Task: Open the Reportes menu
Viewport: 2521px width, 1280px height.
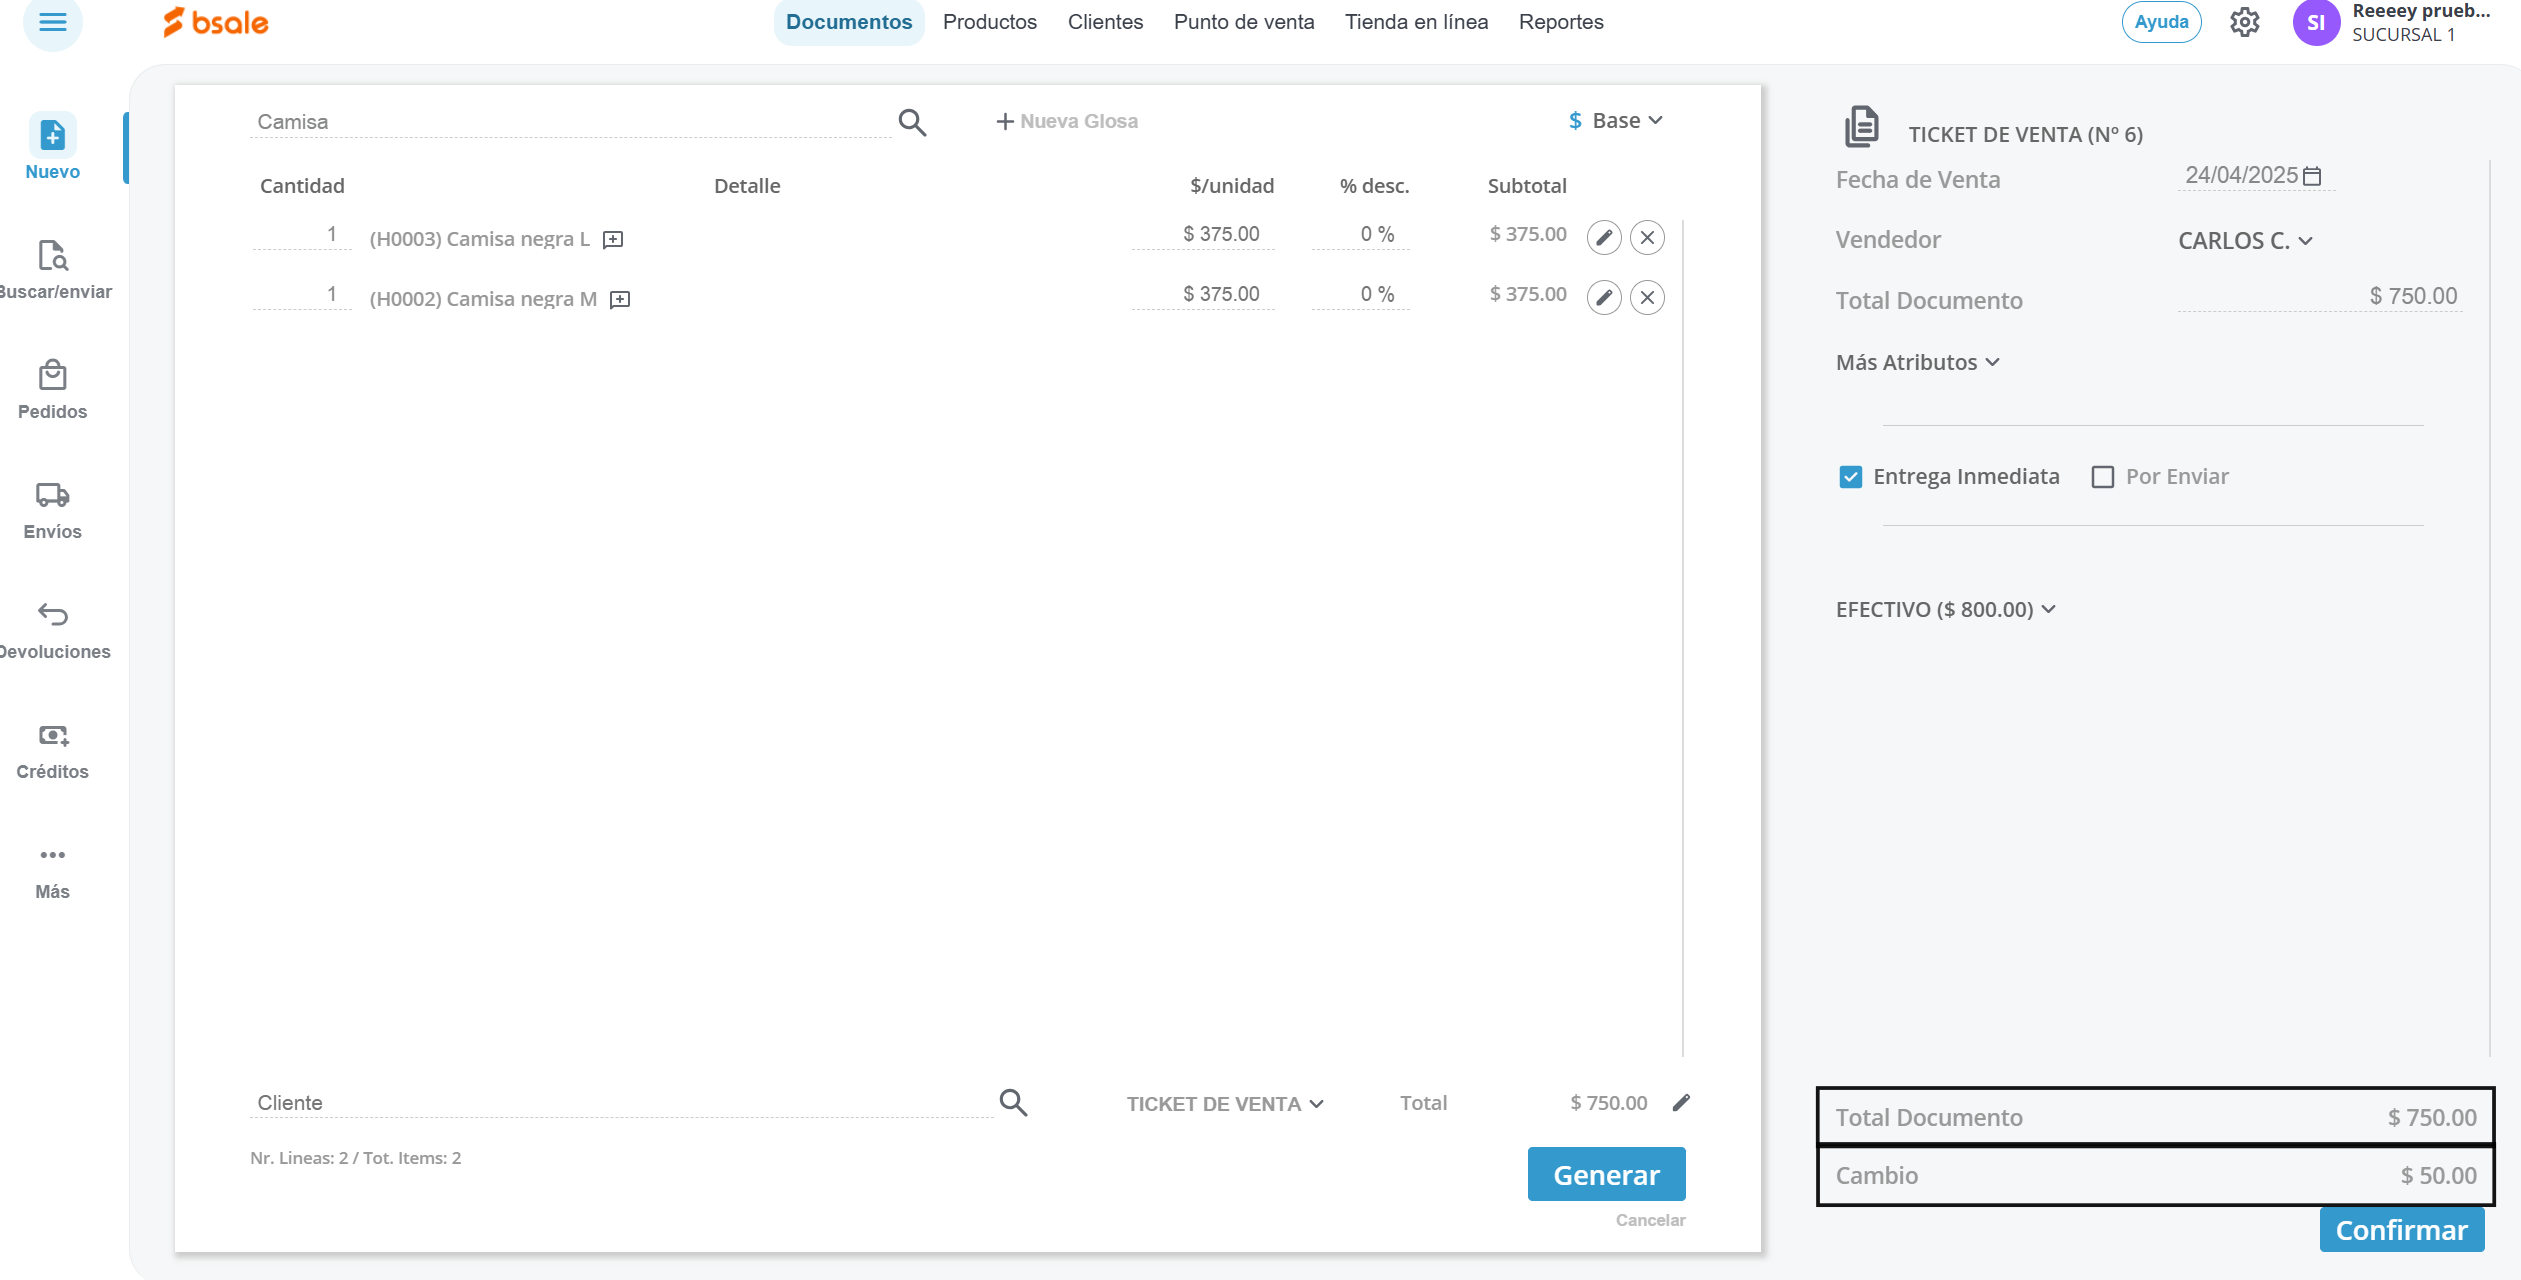Action: pyautogui.click(x=1560, y=22)
